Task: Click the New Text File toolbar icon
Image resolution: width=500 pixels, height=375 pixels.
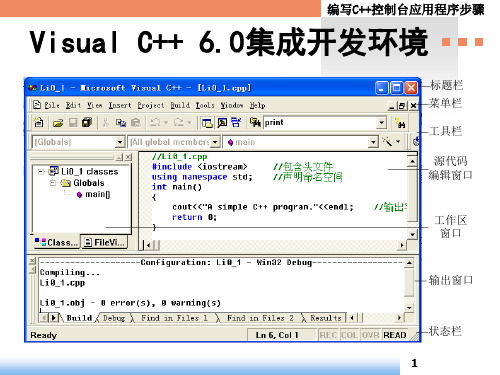Action: coord(39,122)
